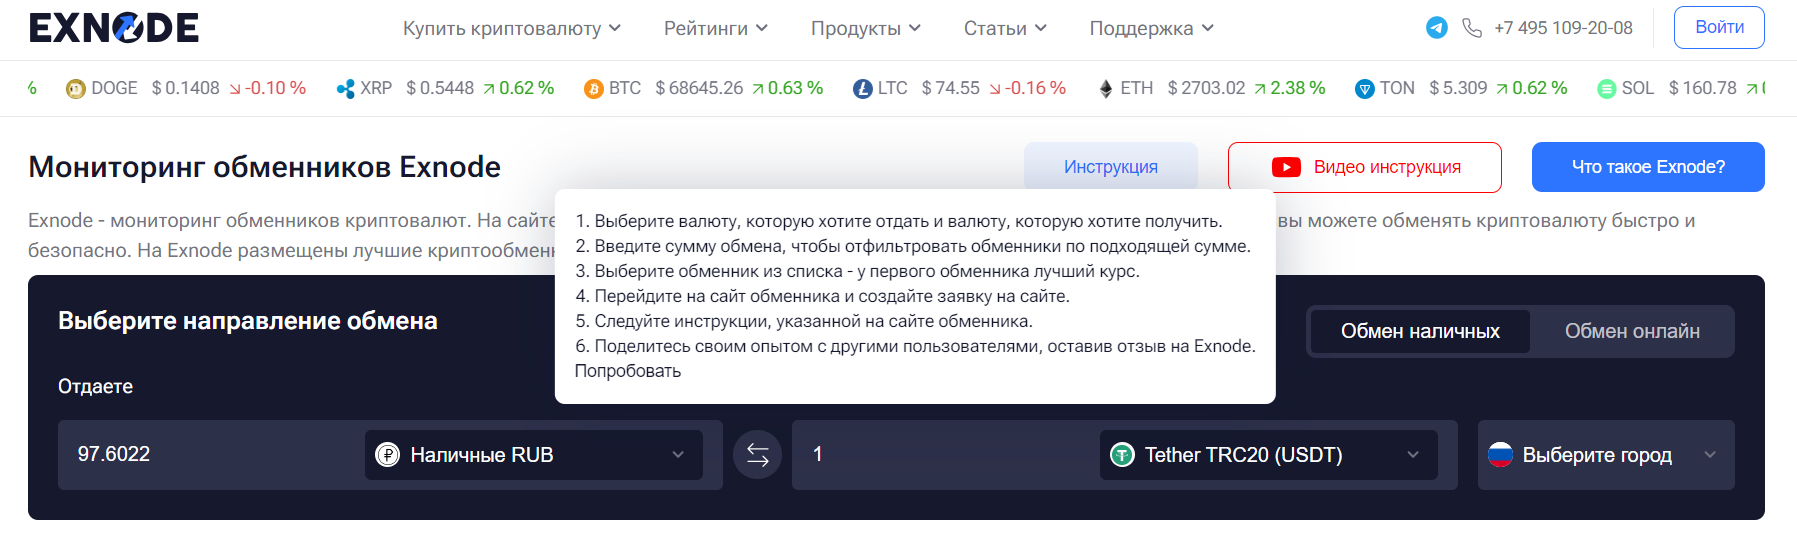Screen dimensions: 1797x534
Task: Click the TON price $5.309
Action: coord(1458,89)
